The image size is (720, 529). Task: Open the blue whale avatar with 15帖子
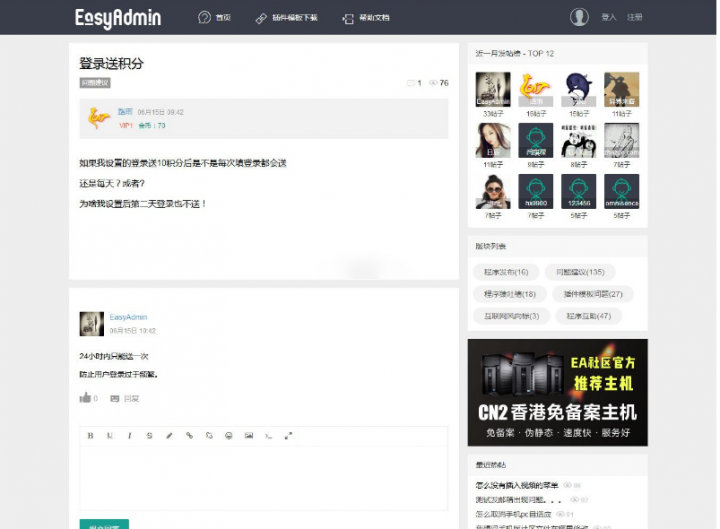(x=579, y=89)
